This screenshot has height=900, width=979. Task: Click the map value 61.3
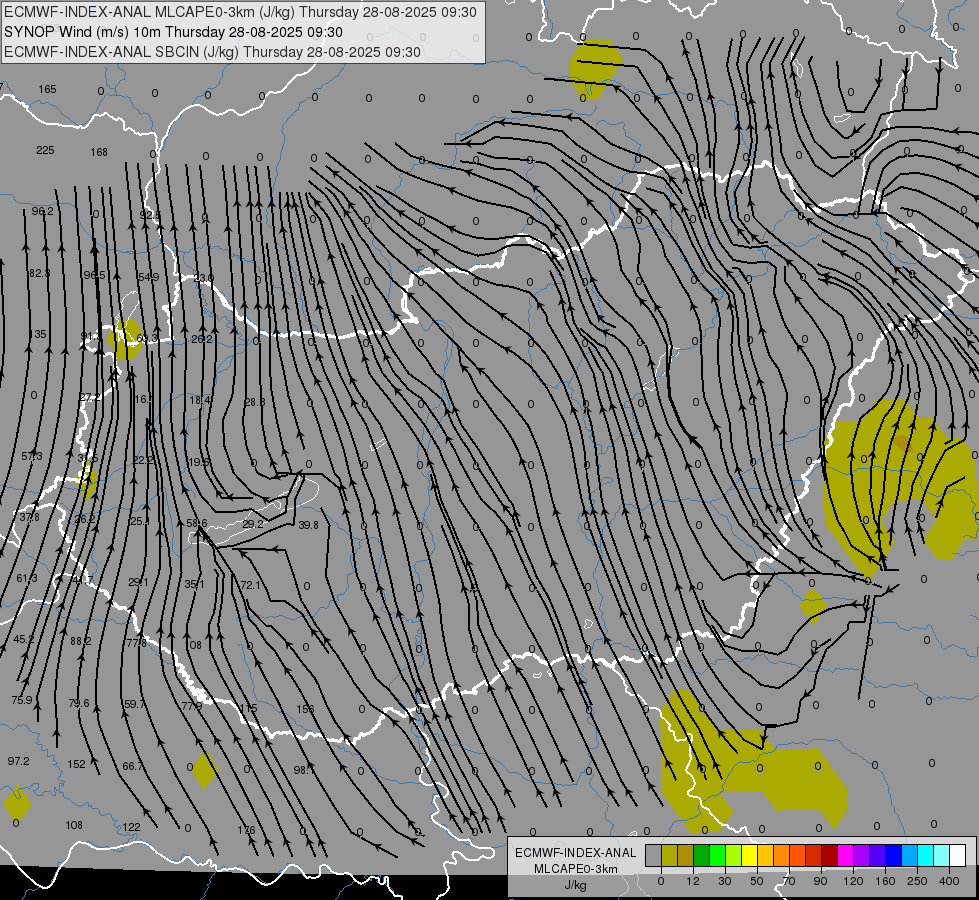click(x=27, y=578)
